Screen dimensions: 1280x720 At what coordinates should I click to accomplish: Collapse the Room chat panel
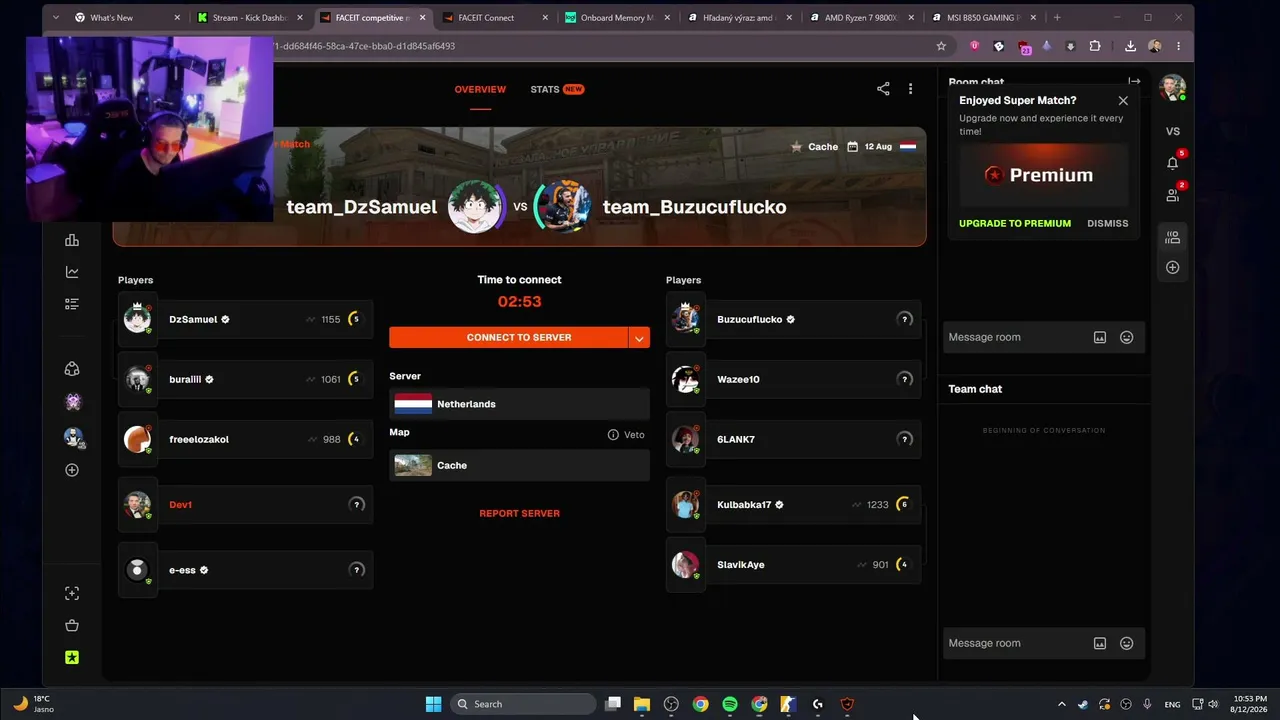coord(1134,82)
